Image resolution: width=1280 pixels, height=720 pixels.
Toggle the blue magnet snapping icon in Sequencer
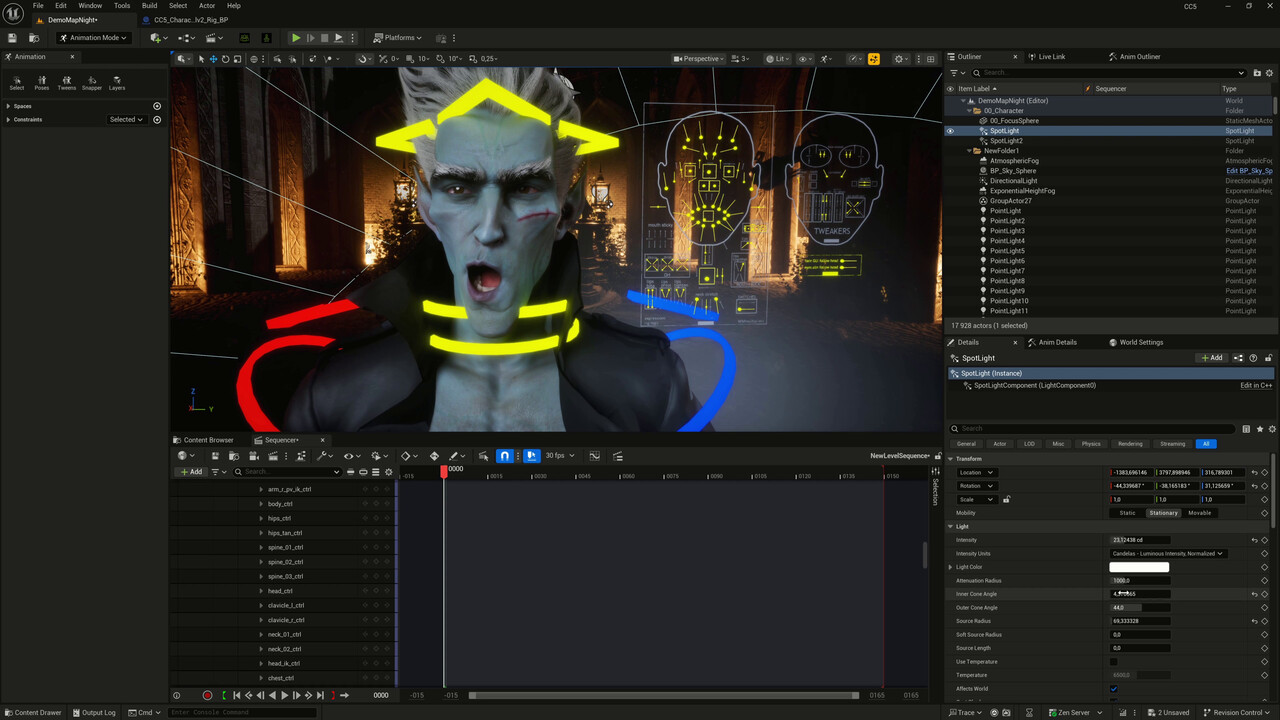point(505,456)
